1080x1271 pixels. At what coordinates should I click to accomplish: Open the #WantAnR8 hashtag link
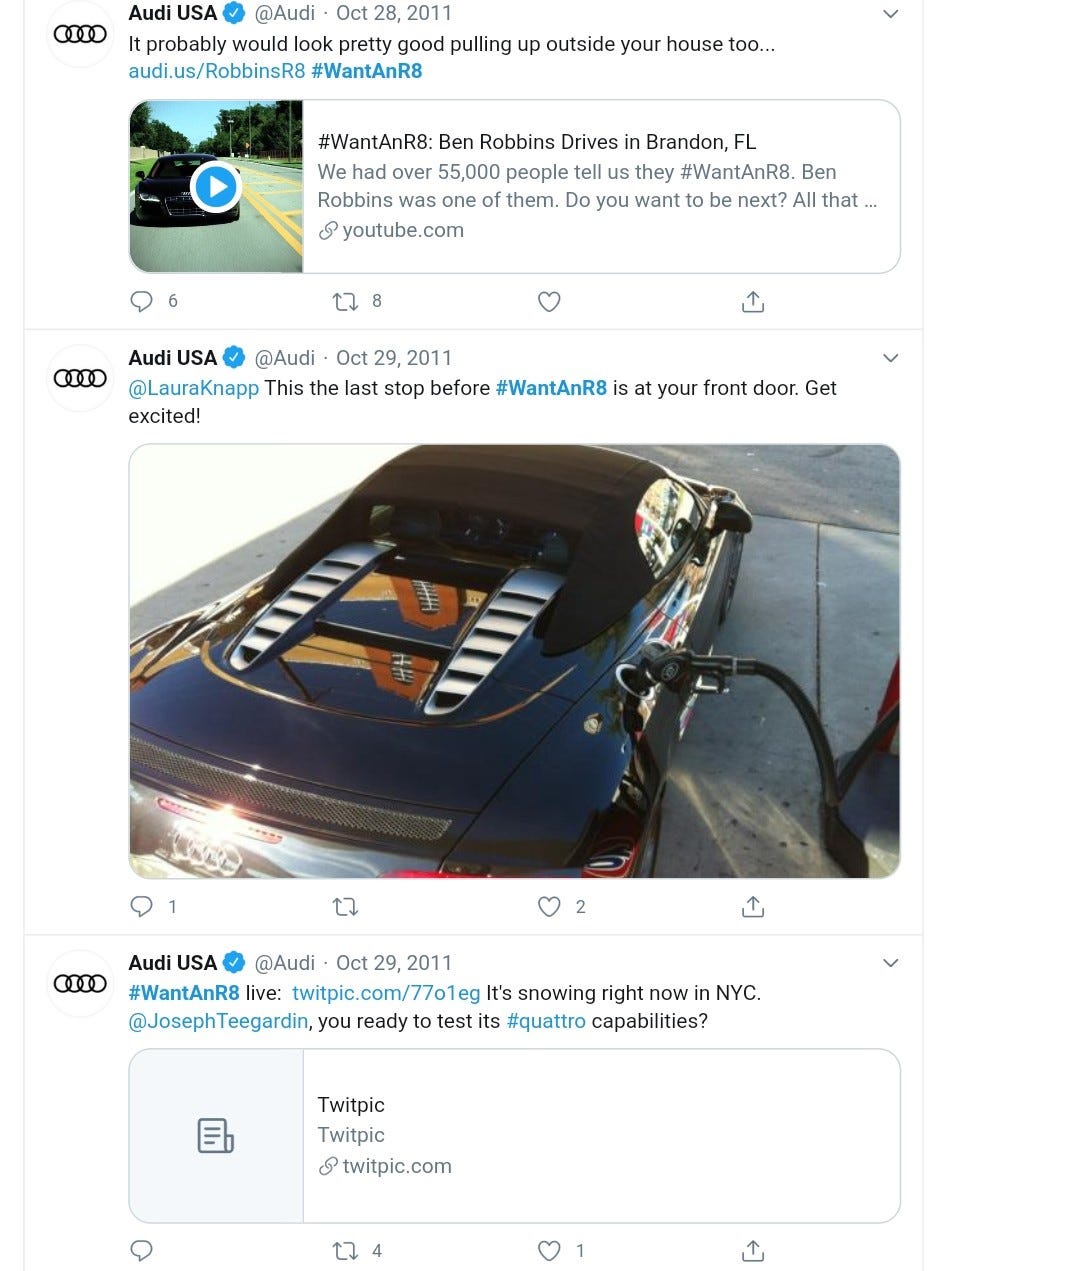(366, 70)
